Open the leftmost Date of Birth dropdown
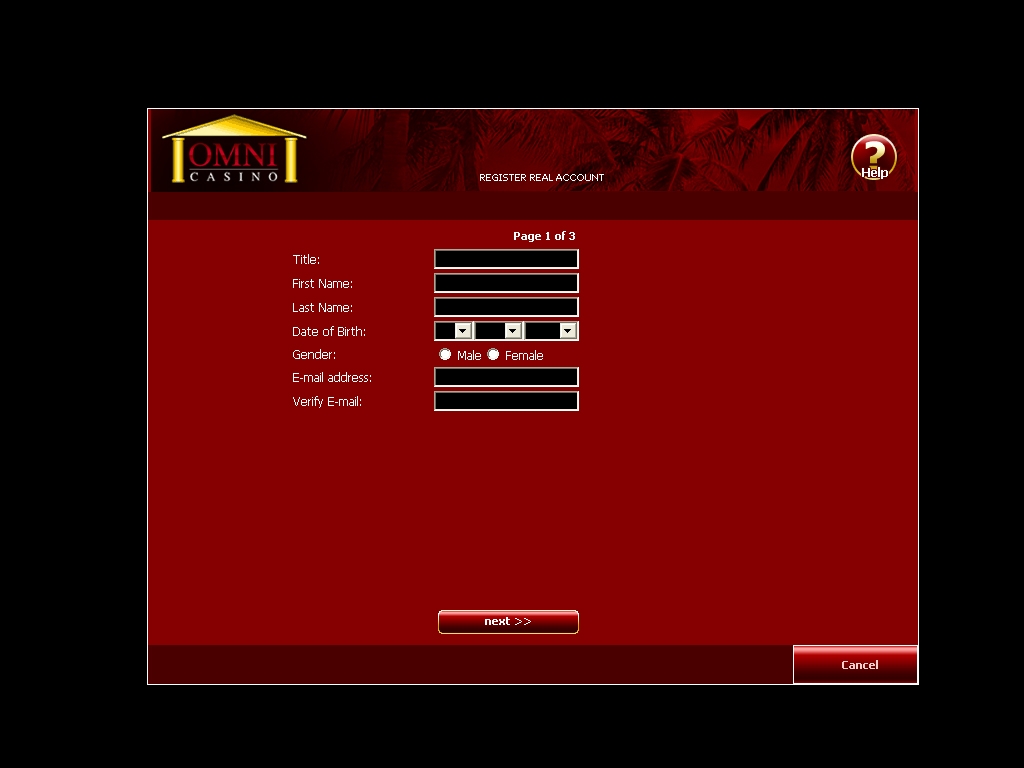The width and height of the screenshot is (1024, 768). (x=453, y=331)
